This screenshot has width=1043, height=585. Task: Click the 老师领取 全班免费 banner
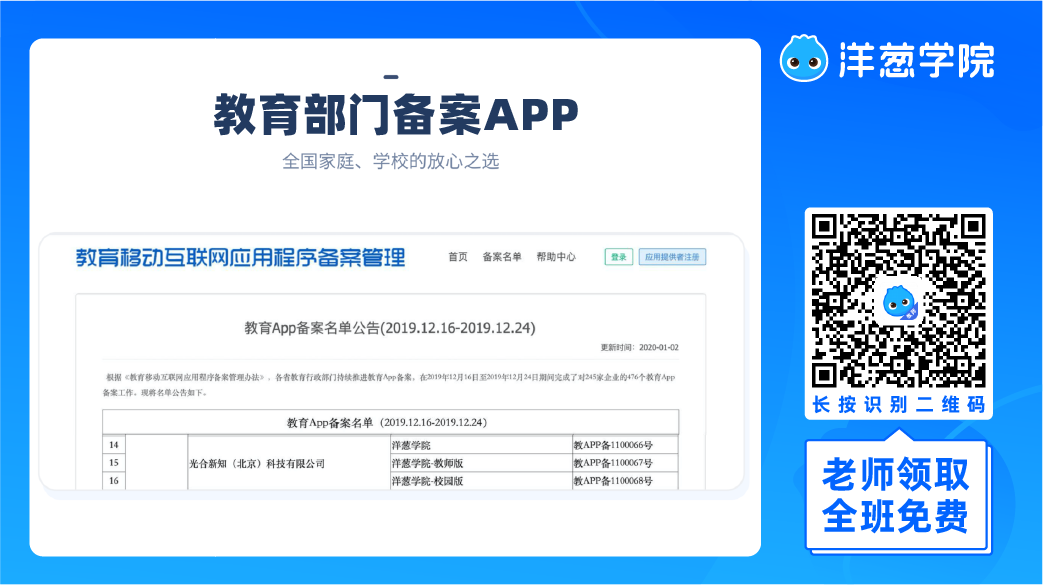click(x=896, y=495)
